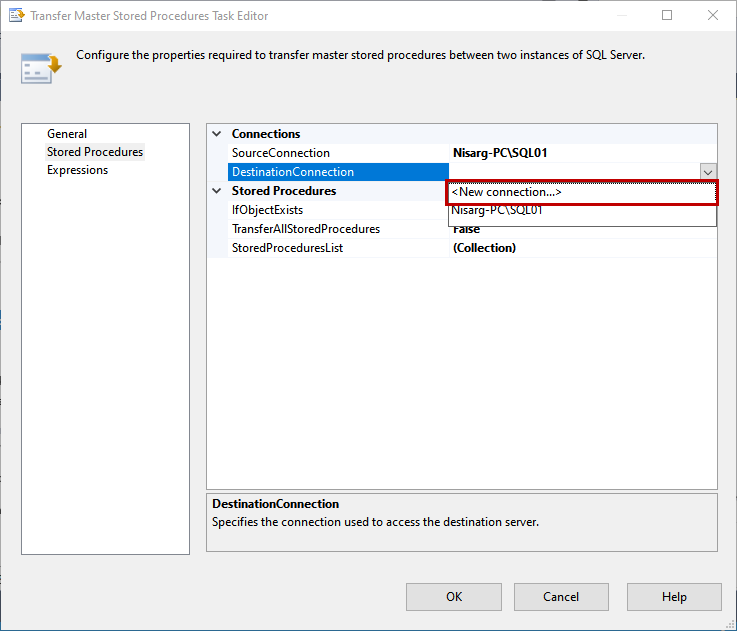Image resolution: width=737 pixels, height=631 pixels.
Task: Close the task editor window
Action: (713, 16)
